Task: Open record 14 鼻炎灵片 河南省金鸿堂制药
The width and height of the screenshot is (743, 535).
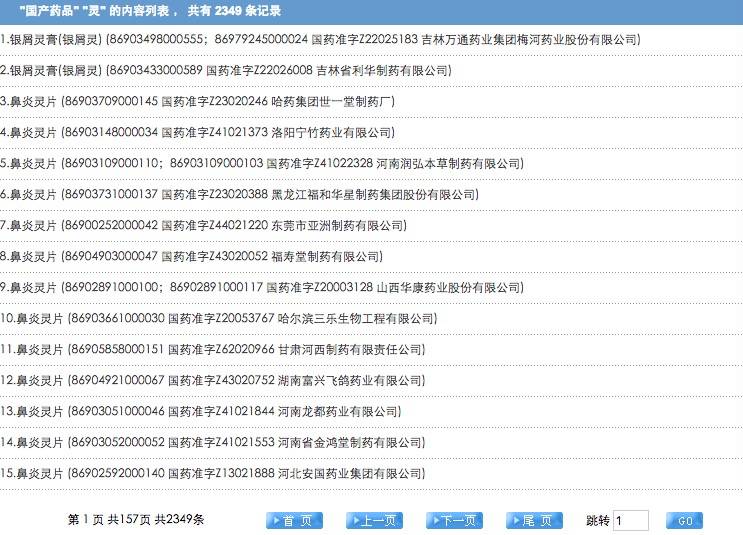Action: point(213,442)
